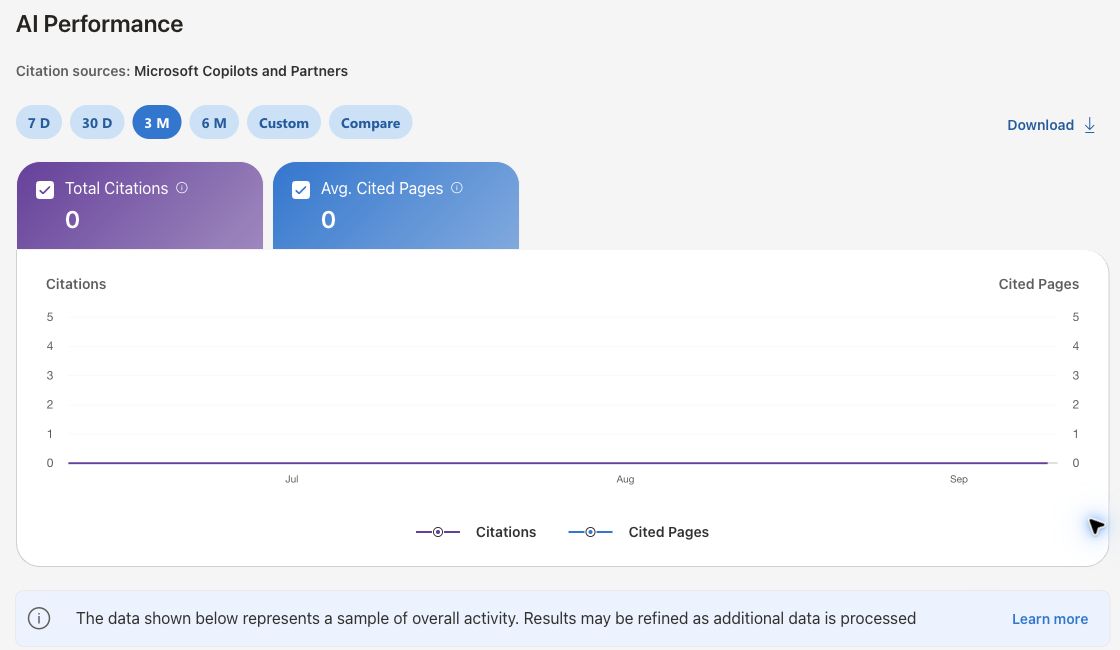Click the Sep label on the chart axis
1120x650 pixels.
[x=959, y=479]
